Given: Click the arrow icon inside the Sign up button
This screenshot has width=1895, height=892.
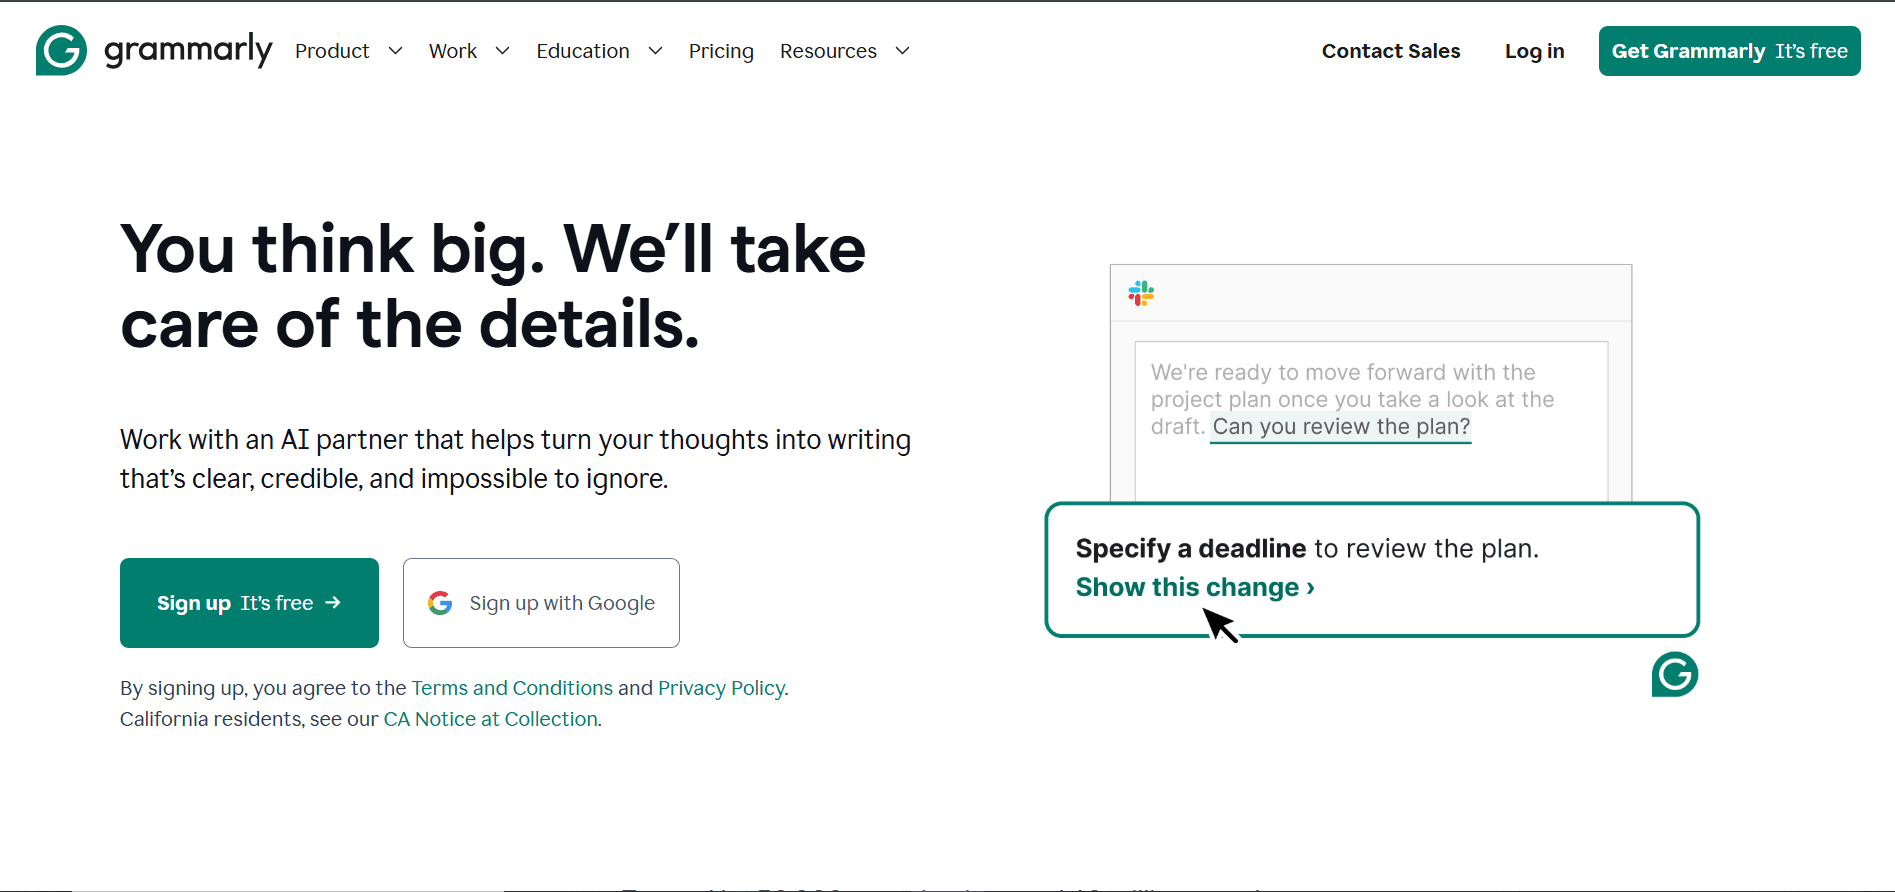Looking at the screenshot, I should (334, 602).
